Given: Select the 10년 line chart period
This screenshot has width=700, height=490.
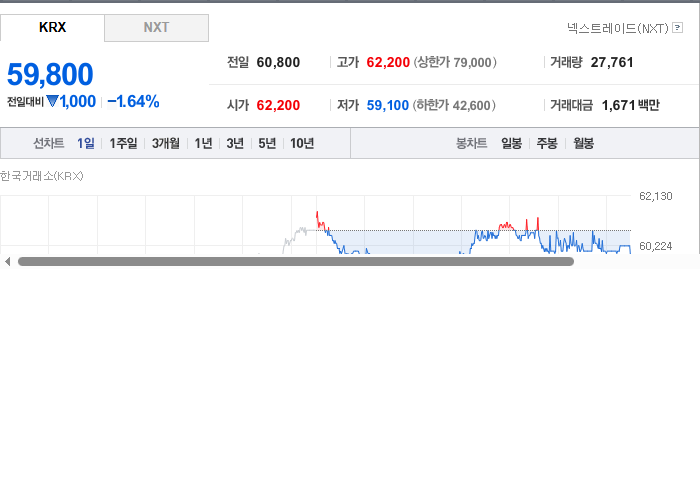Looking at the screenshot, I should point(302,143).
